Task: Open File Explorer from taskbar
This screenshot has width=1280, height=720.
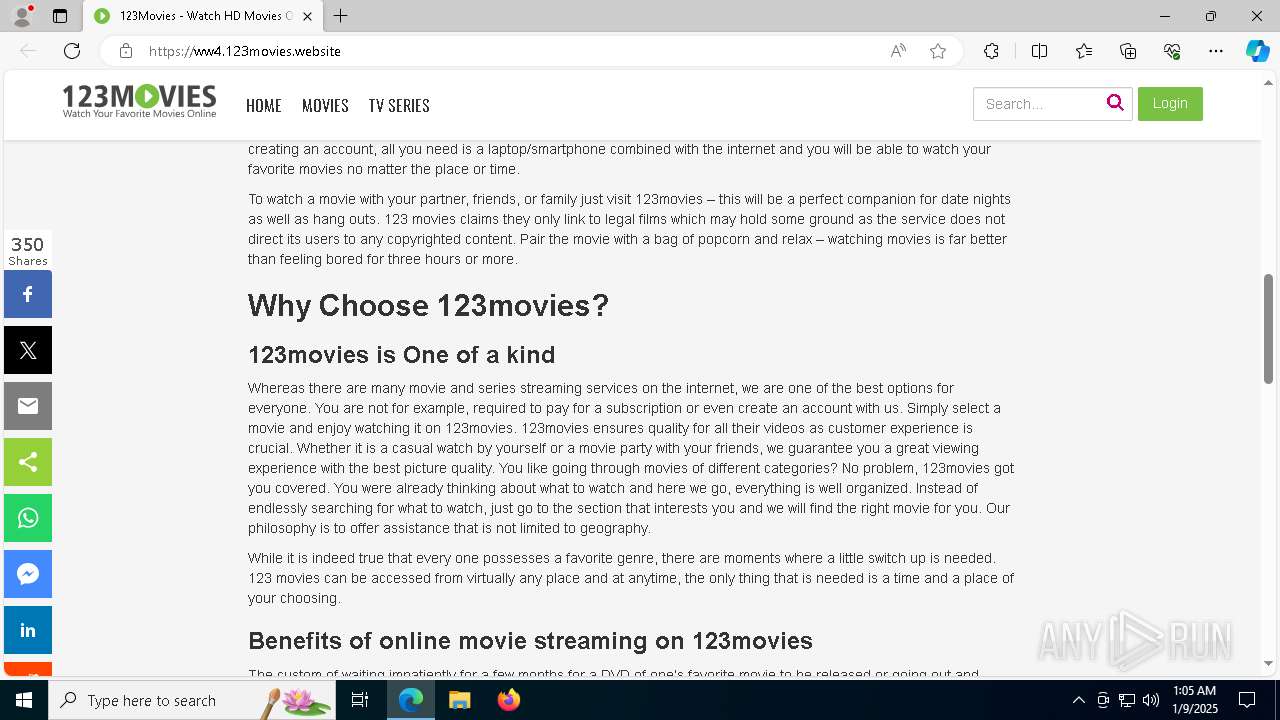Action: (459, 700)
